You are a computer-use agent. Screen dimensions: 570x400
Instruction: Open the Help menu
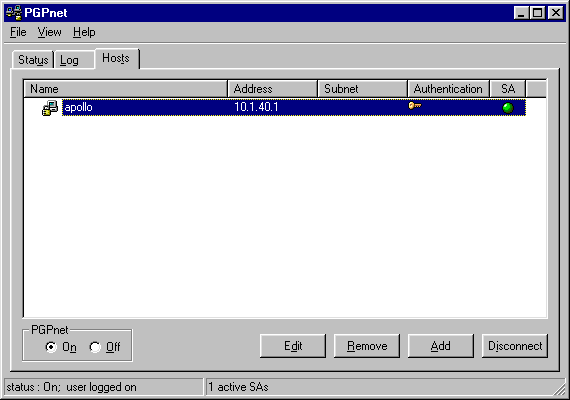[84, 32]
